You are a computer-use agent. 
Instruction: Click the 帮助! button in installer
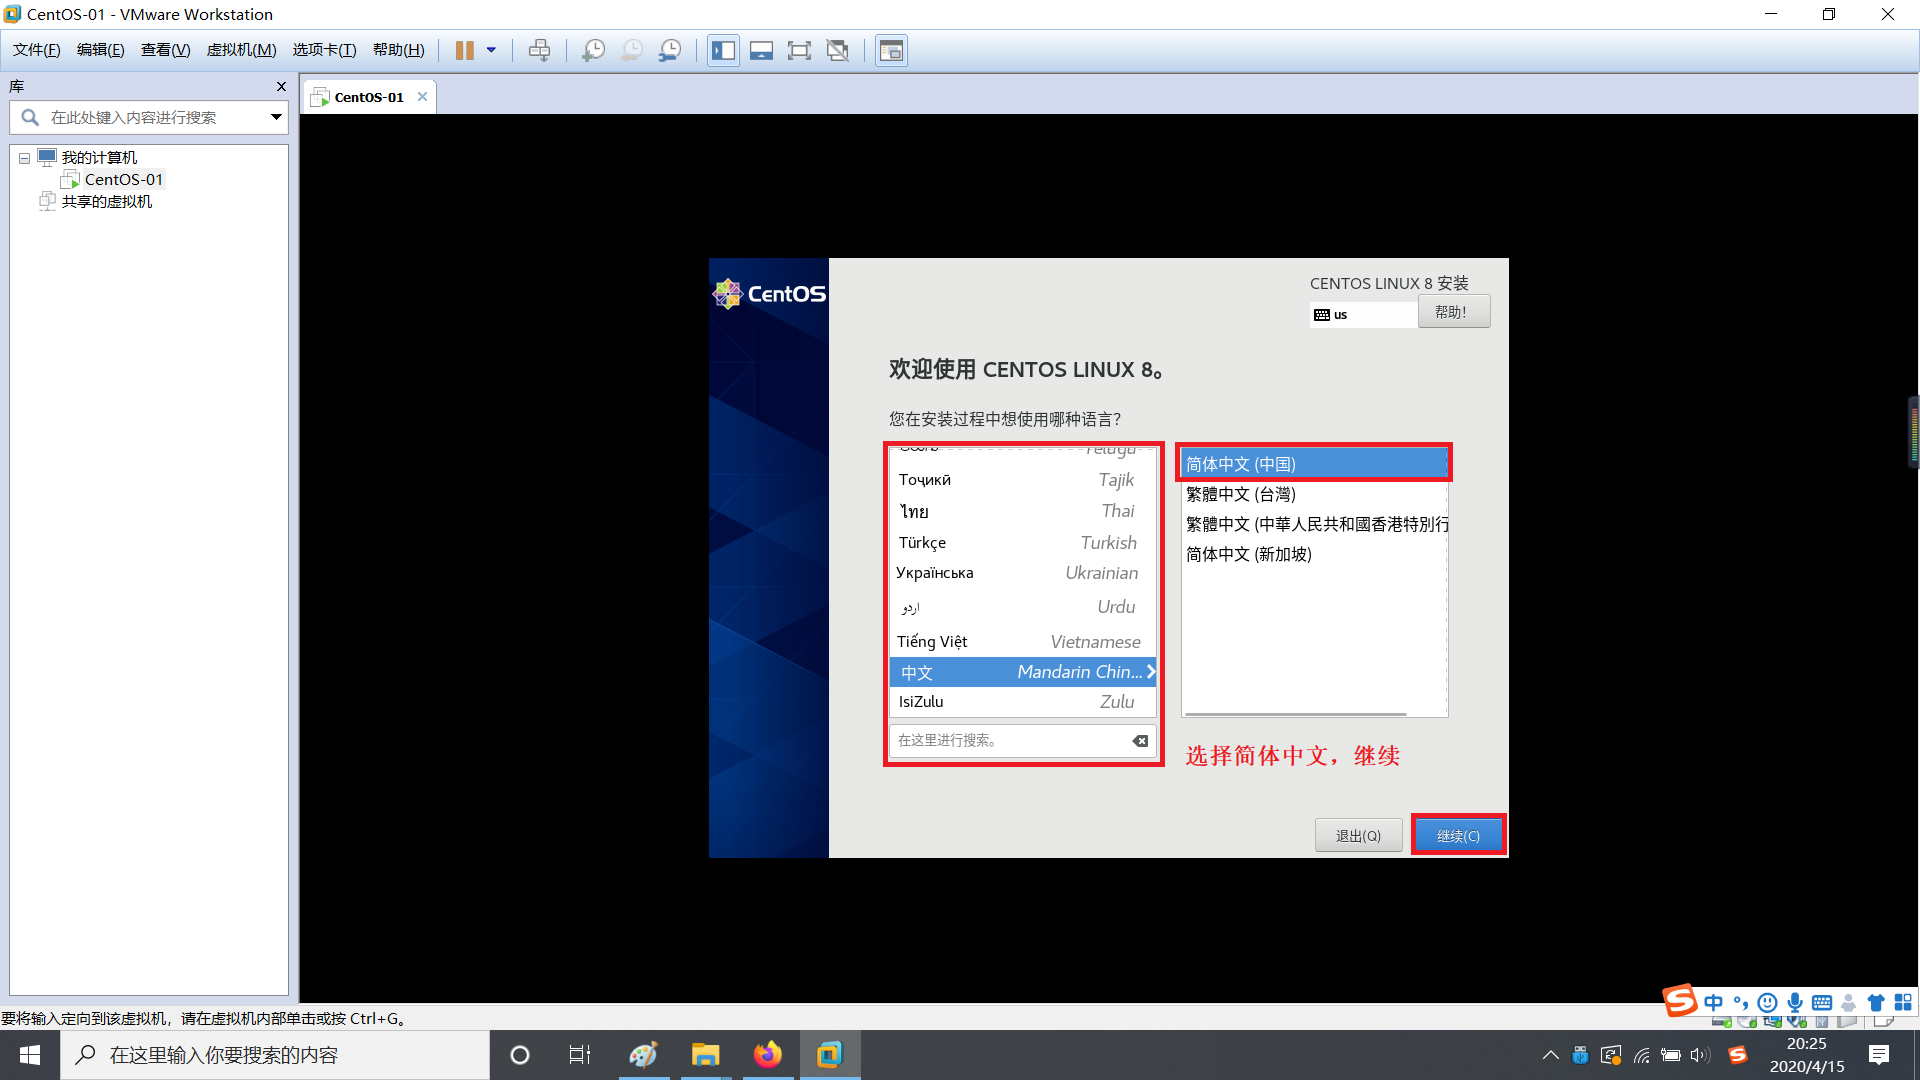click(x=1454, y=312)
